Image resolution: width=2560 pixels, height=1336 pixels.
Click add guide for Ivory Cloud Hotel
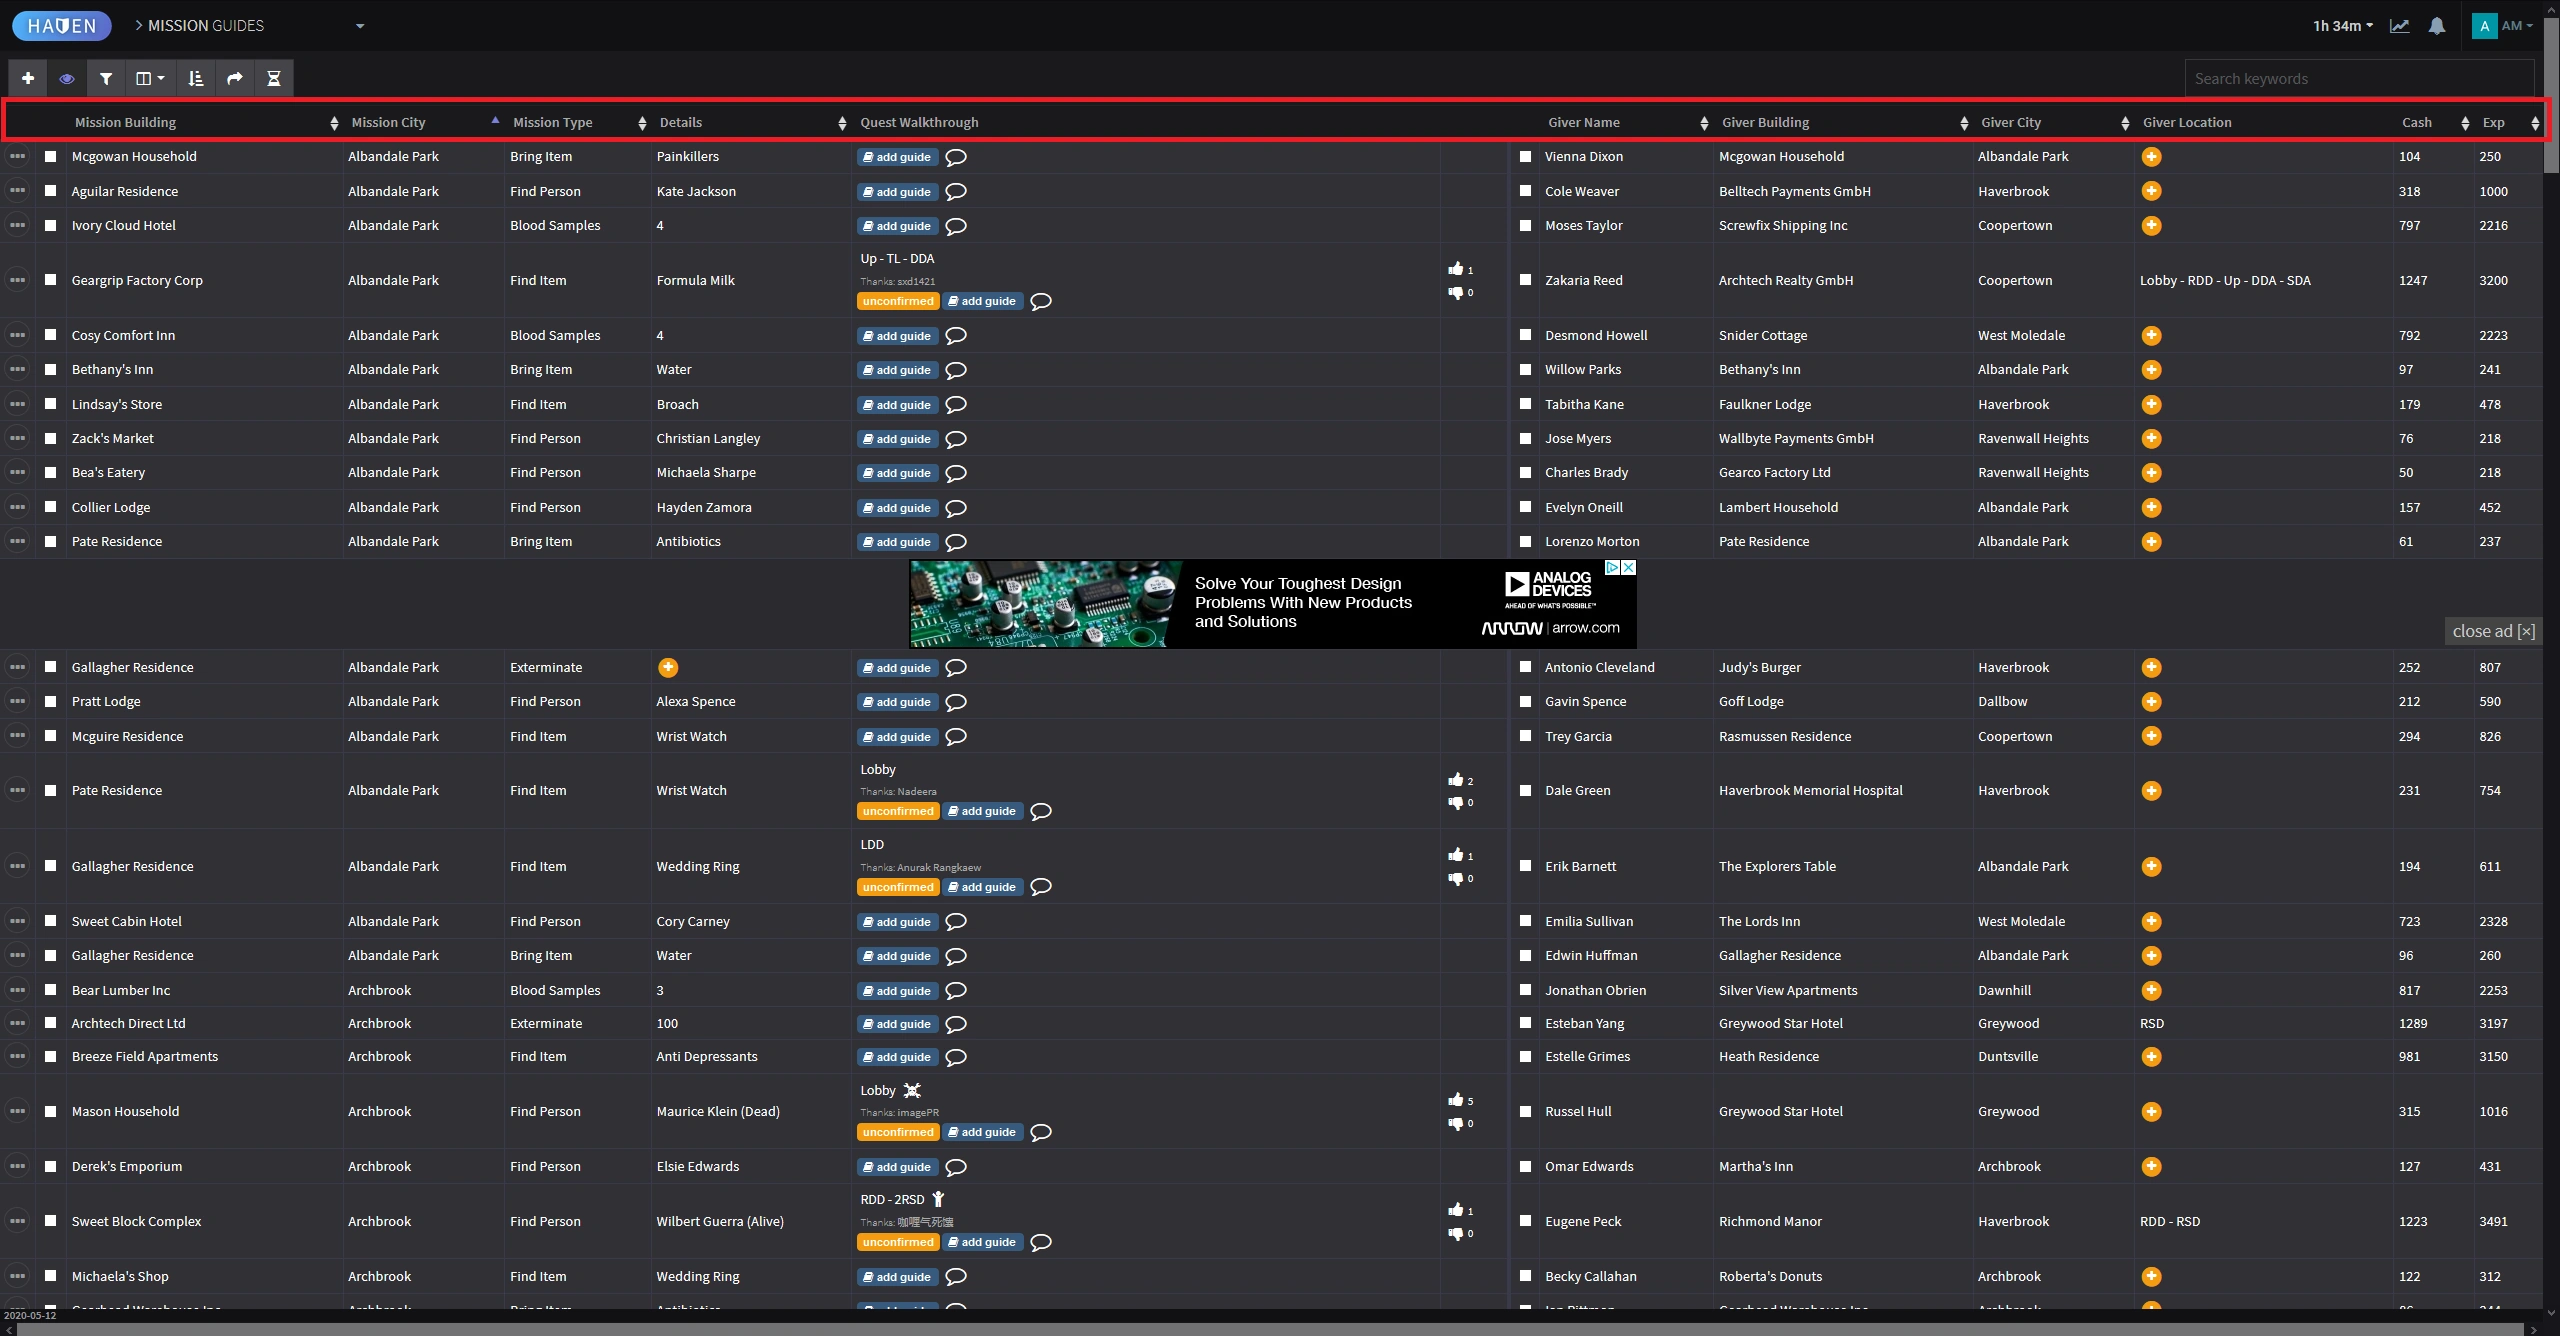[x=897, y=226]
